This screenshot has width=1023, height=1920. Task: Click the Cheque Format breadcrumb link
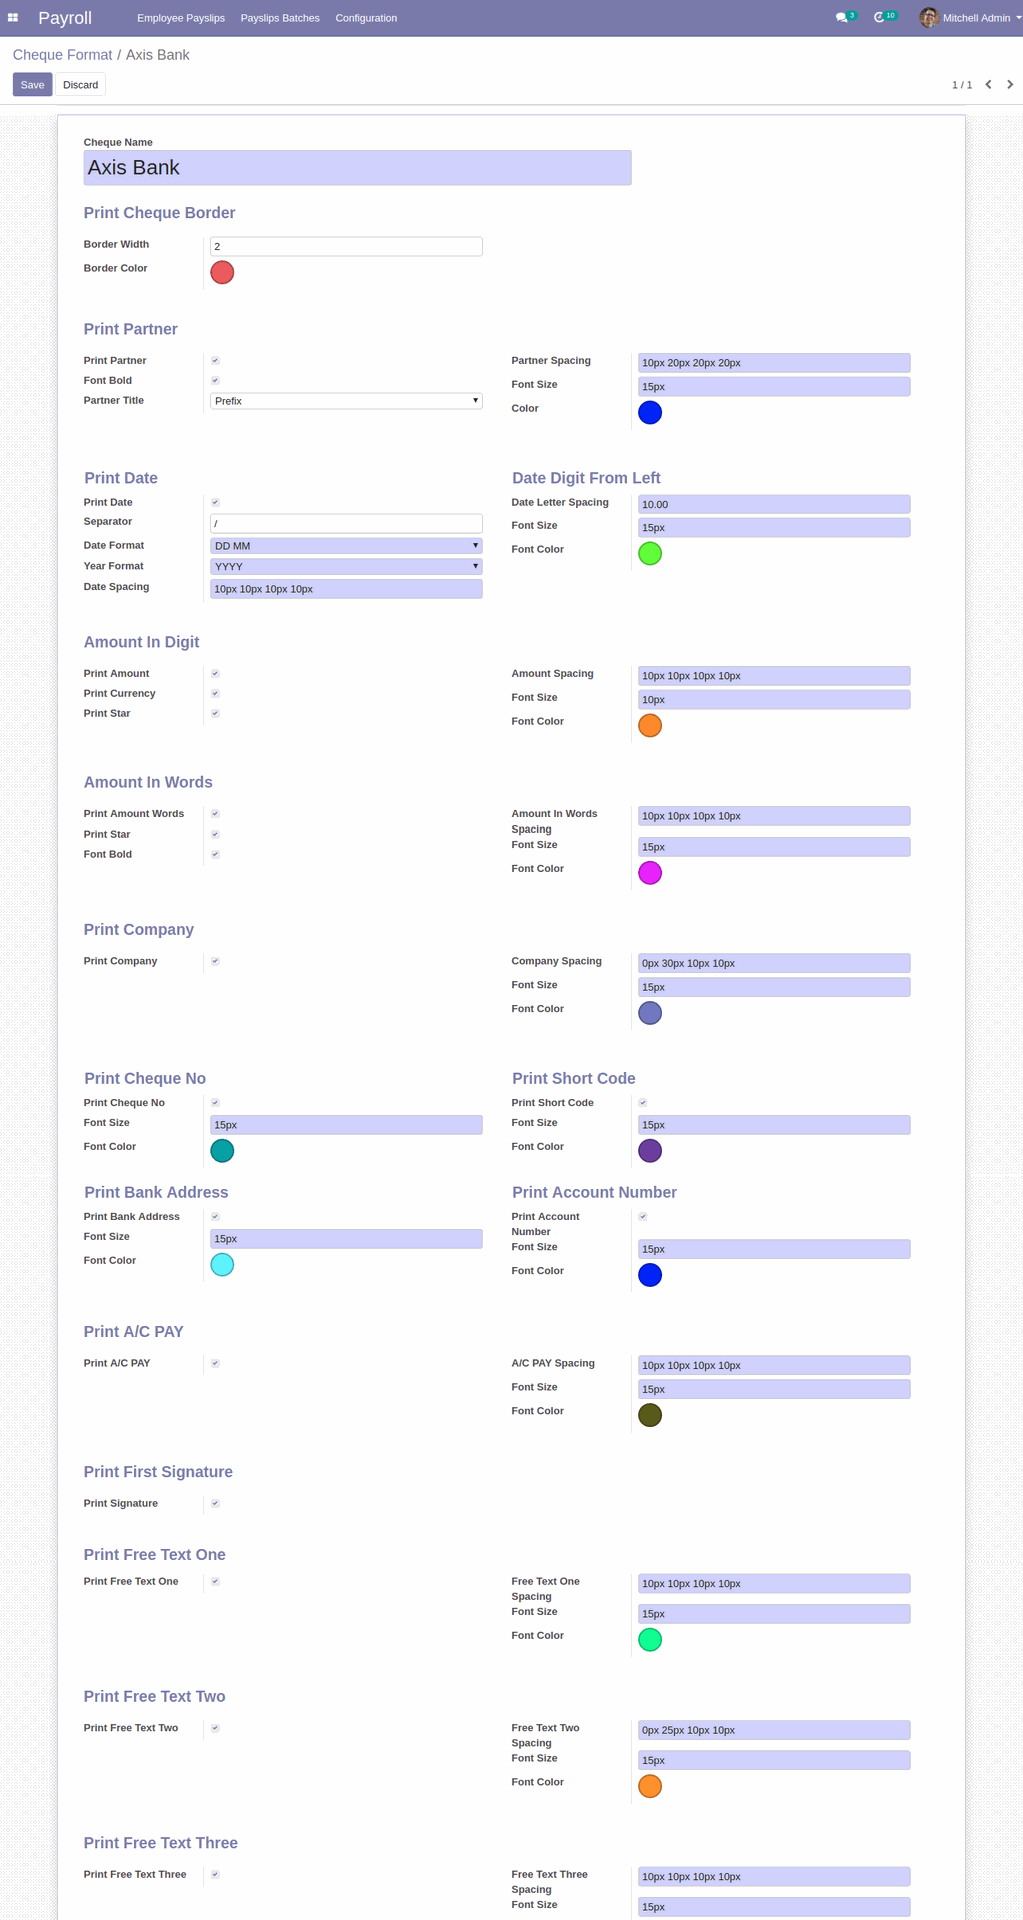coord(62,55)
